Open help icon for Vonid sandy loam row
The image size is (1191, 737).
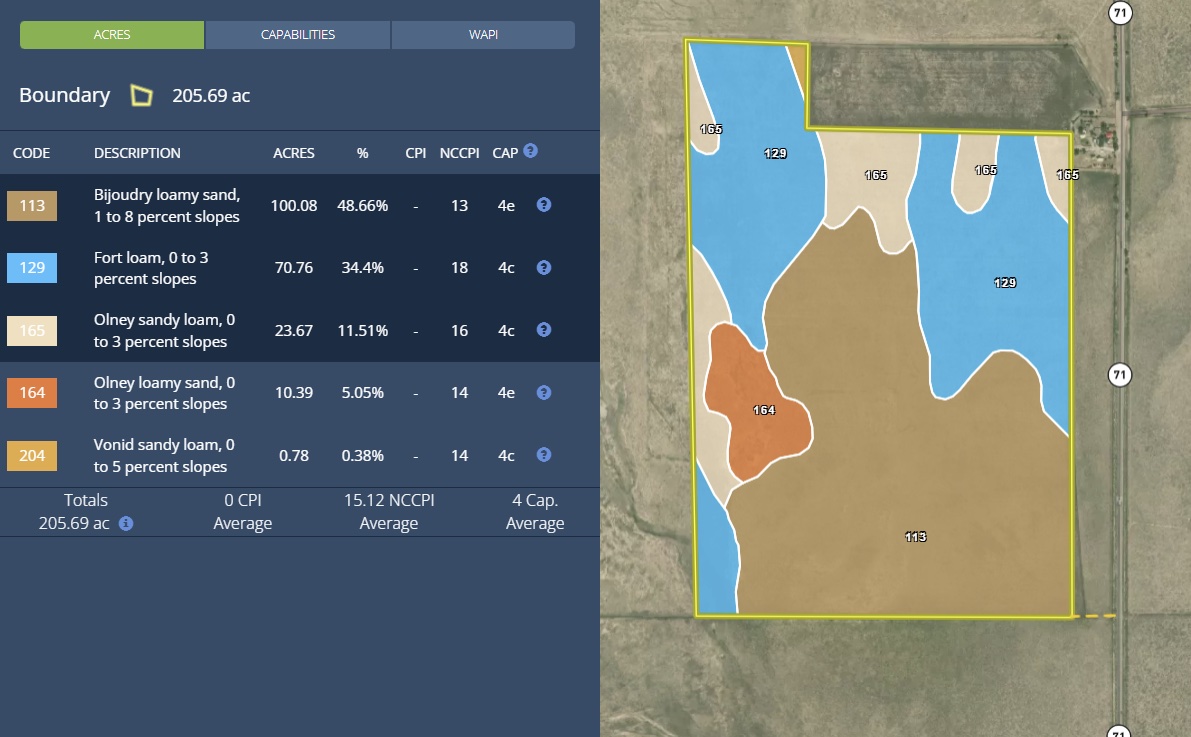click(x=544, y=455)
